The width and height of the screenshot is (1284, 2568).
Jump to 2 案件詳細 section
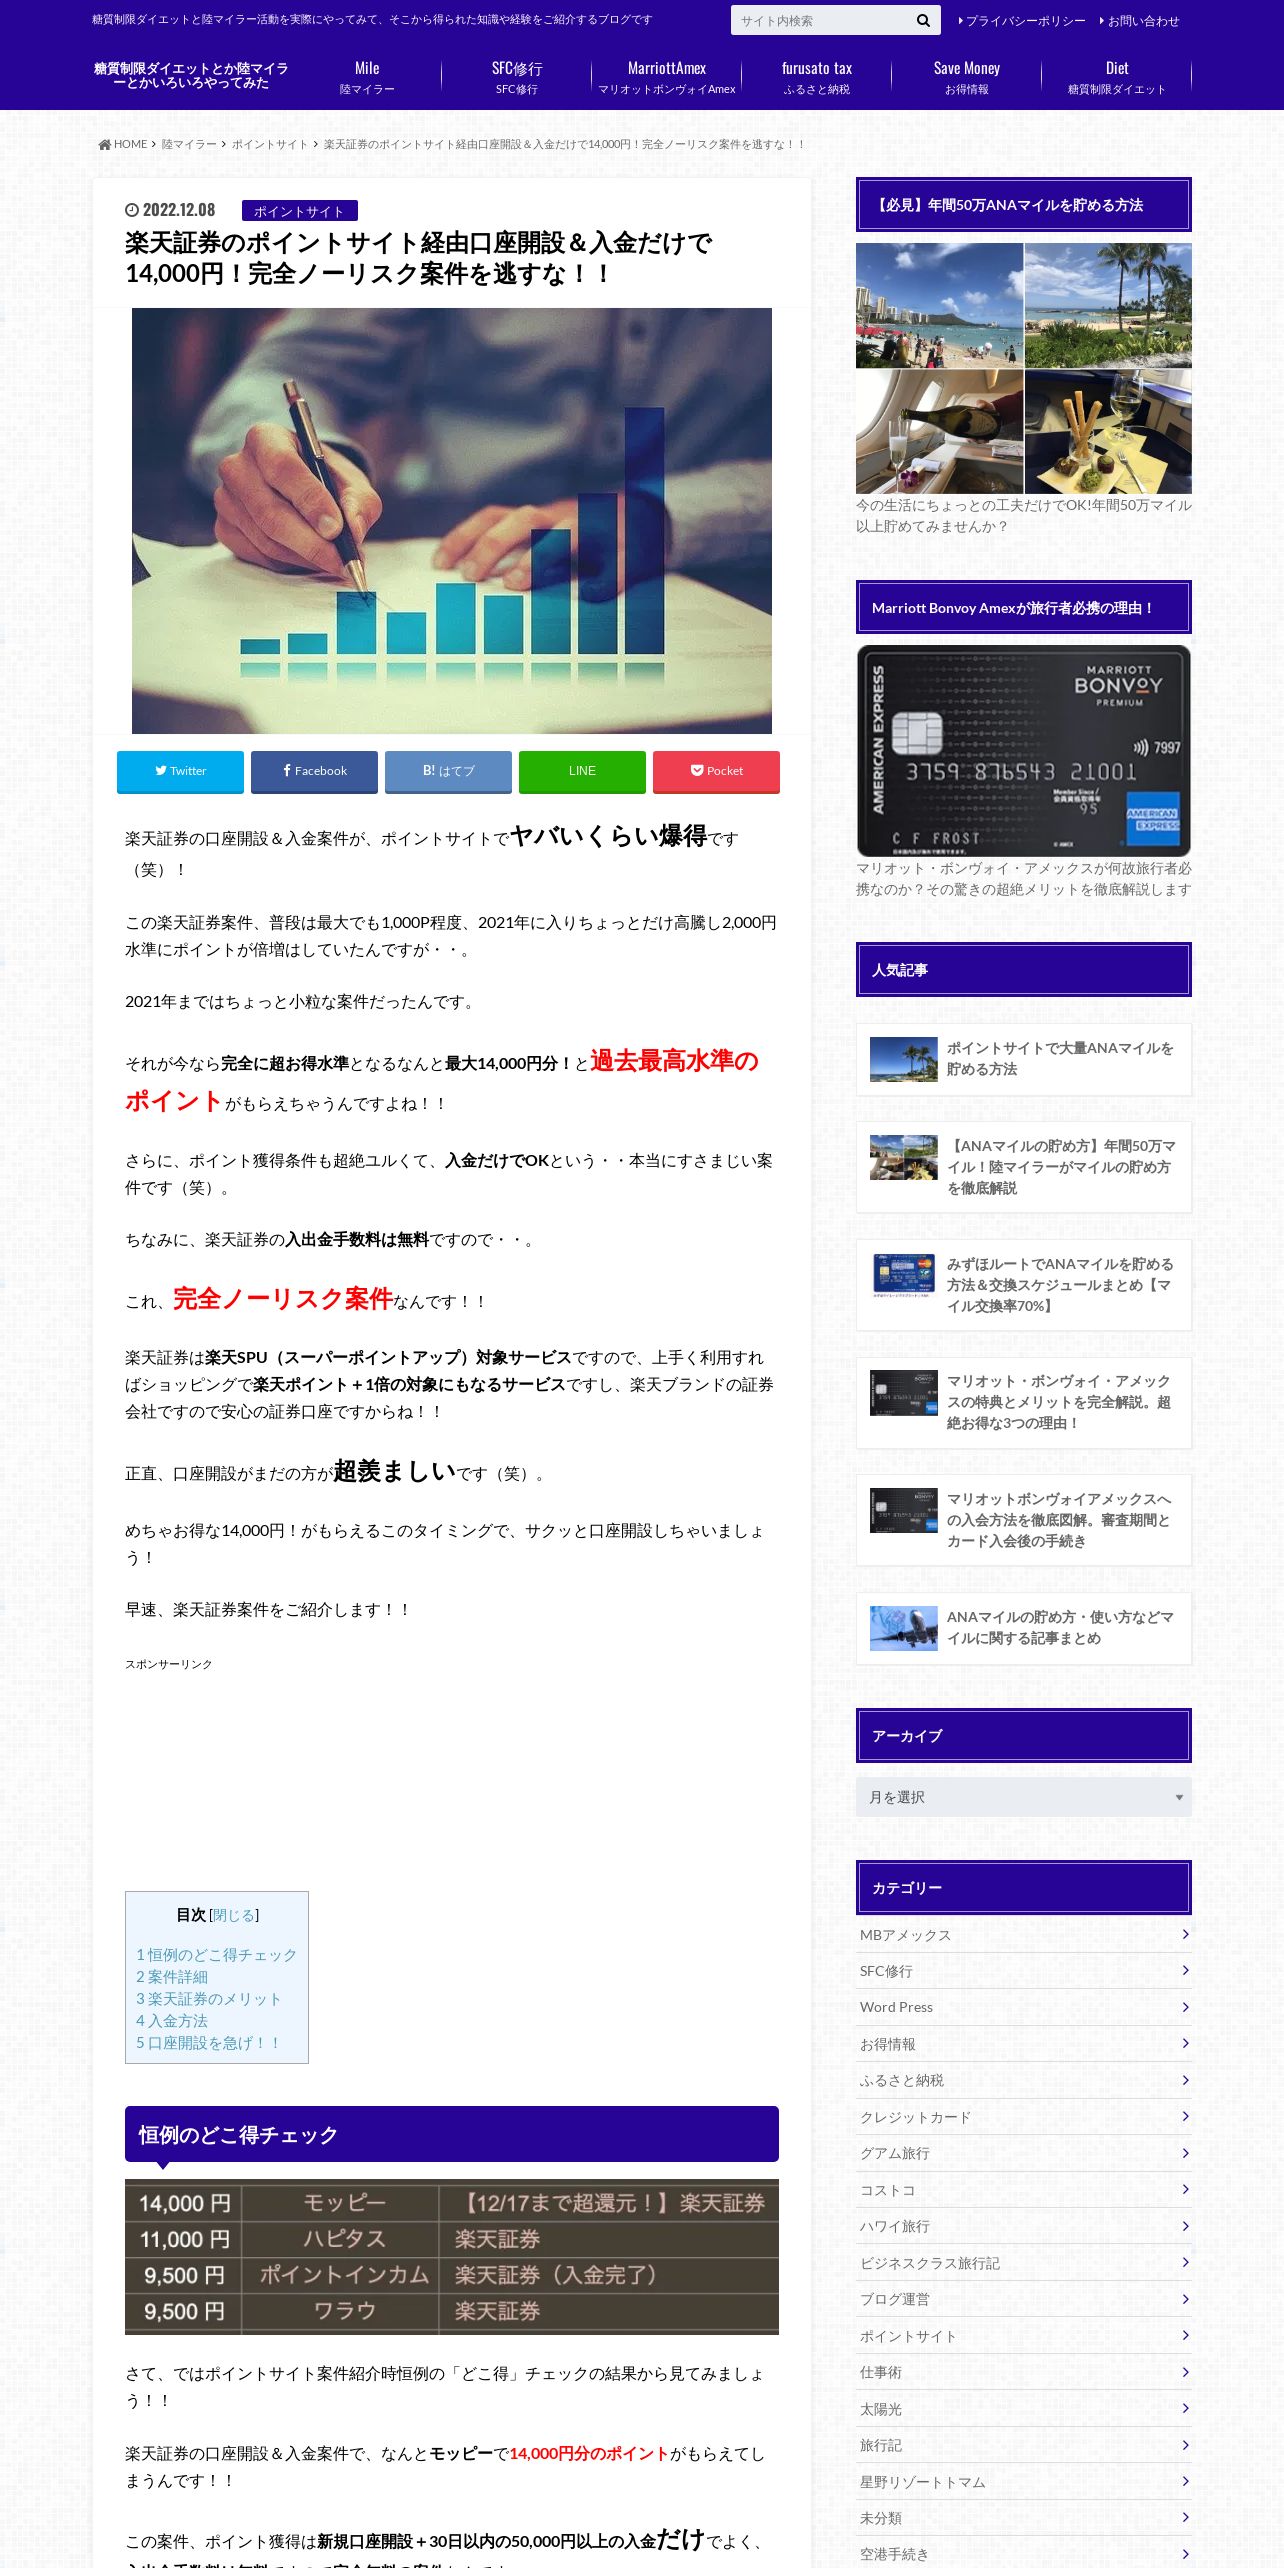pyautogui.click(x=172, y=1976)
